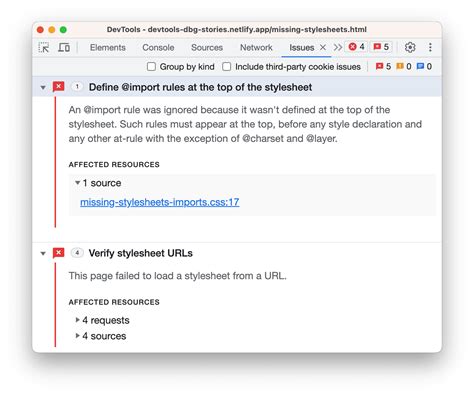
Task: Click the count badge 4 on stylesheet URLs issue
Action: pos(77,253)
